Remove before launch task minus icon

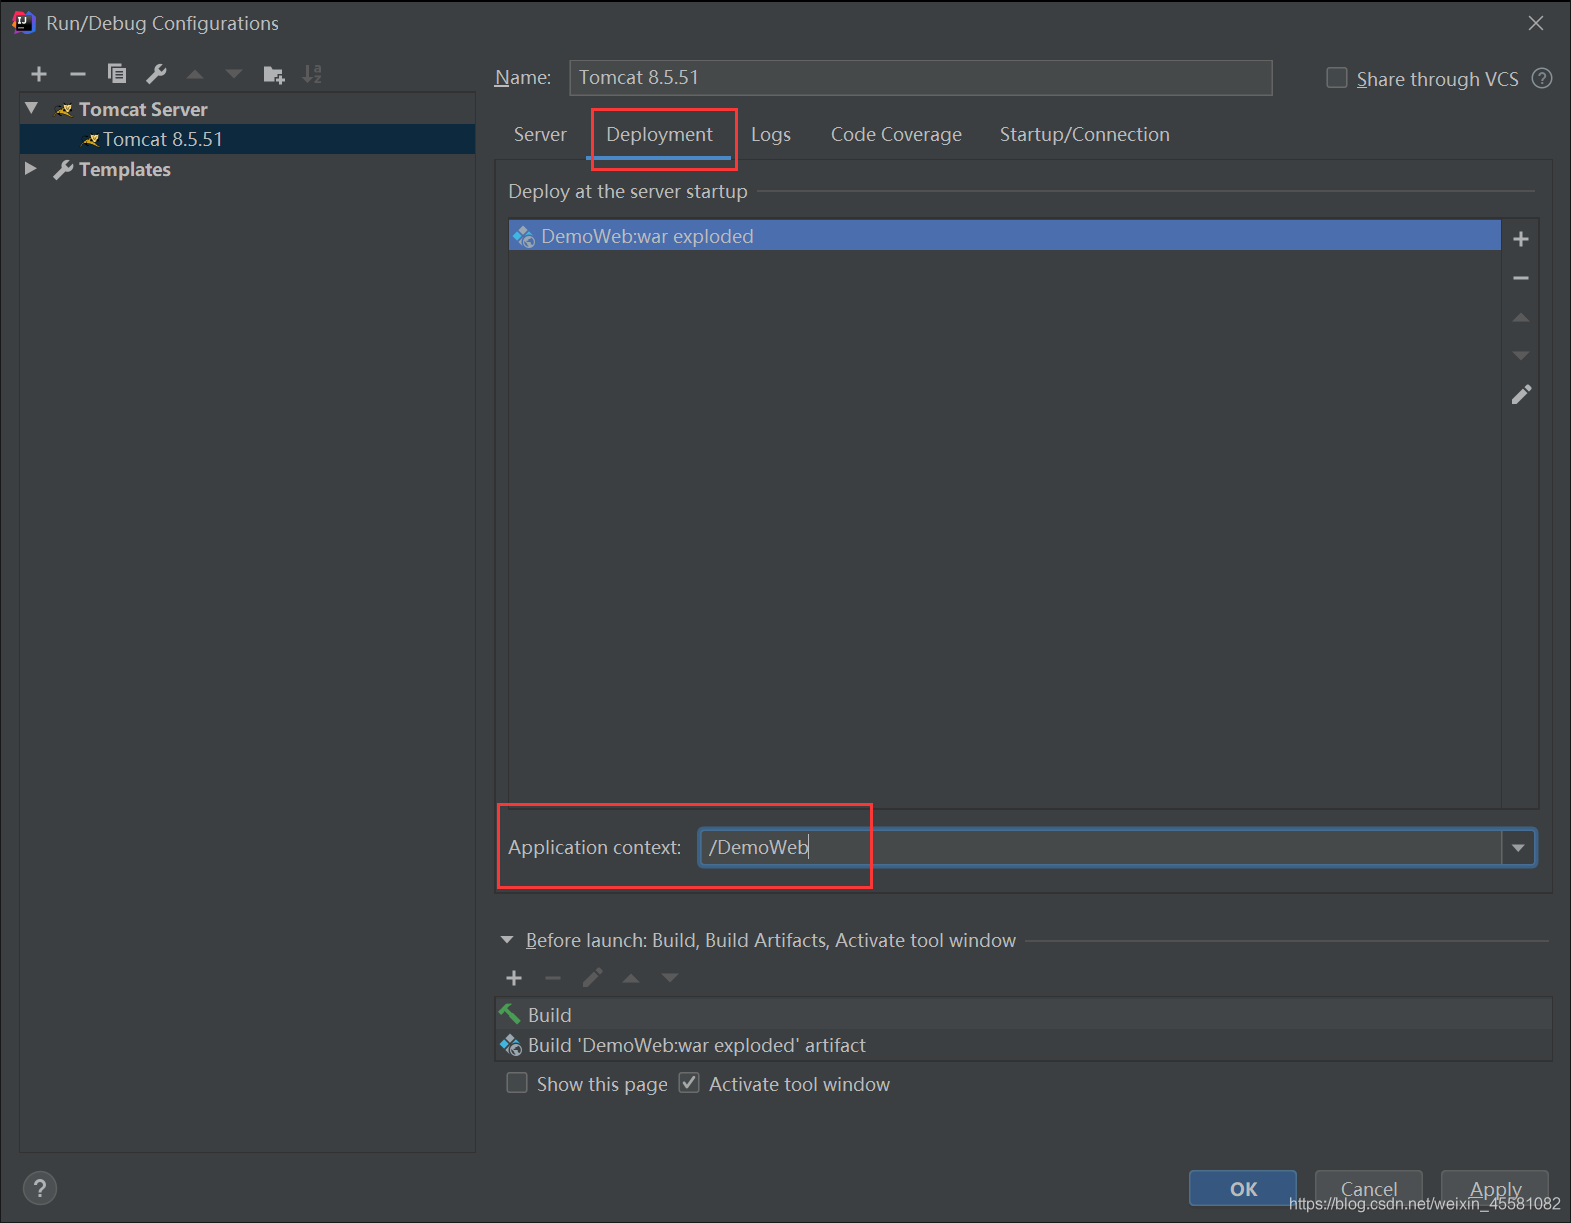pyautogui.click(x=553, y=978)
